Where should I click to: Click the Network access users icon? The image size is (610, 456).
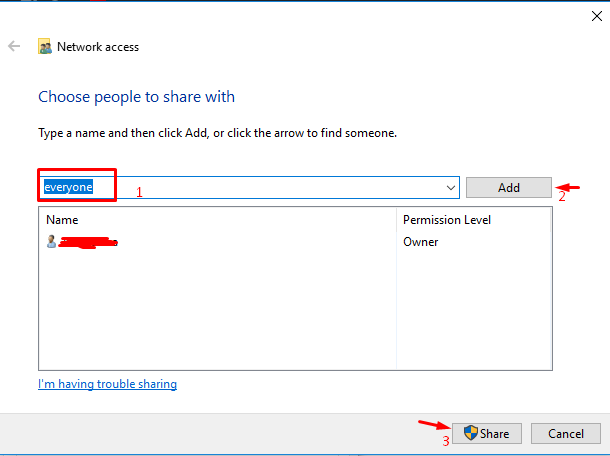tap(45, 46)
